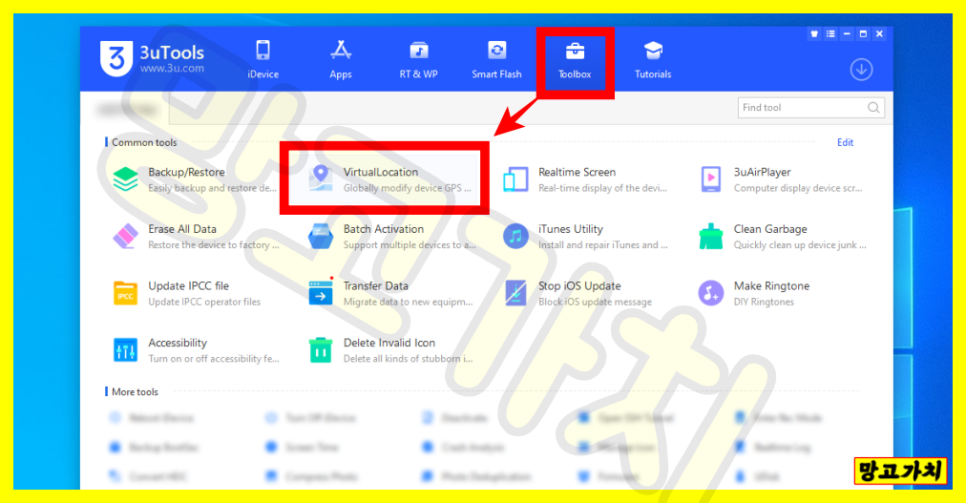
Task: Click the Batch Activation label text
Action: (x=383, y=229)
